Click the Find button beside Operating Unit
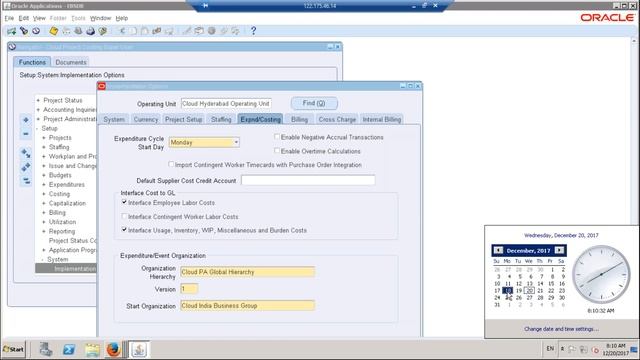Screen dimensions: 640x360 click(314, 103)
